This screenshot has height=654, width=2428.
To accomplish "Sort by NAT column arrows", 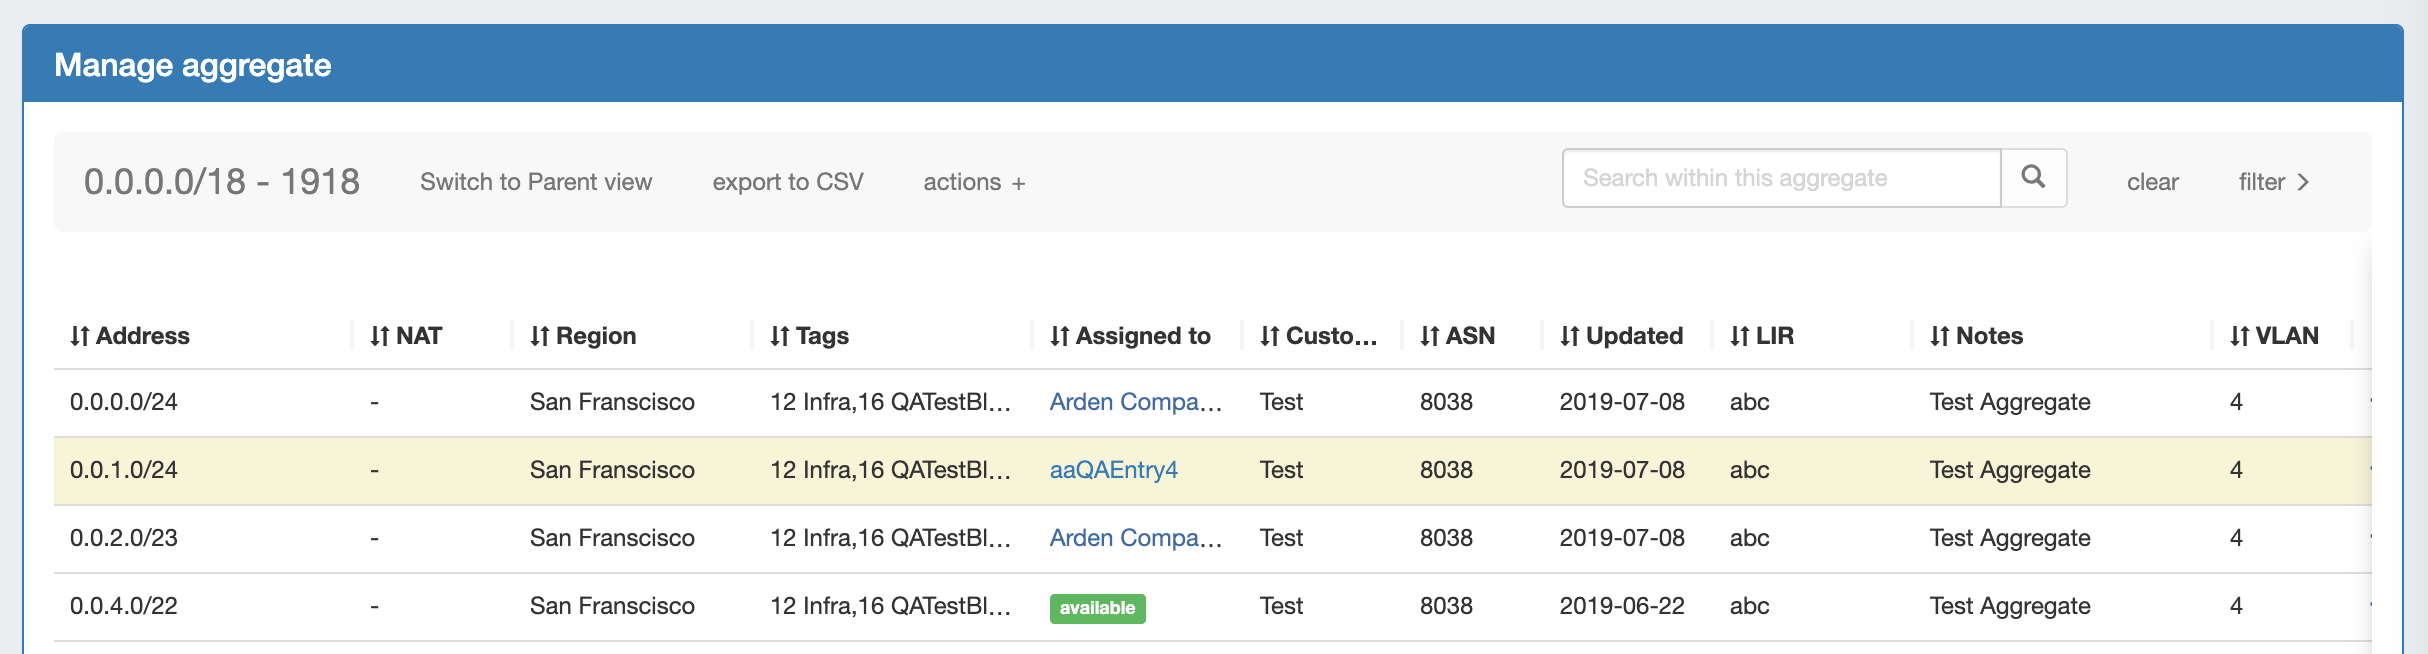I will (x=380, y=337).
